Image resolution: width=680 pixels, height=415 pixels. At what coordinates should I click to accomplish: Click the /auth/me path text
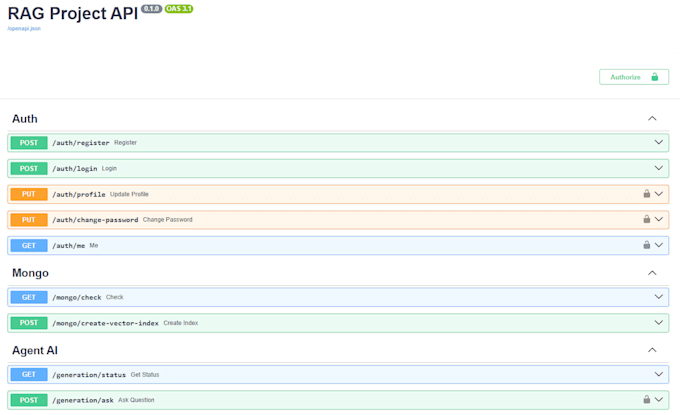(69, 245)
